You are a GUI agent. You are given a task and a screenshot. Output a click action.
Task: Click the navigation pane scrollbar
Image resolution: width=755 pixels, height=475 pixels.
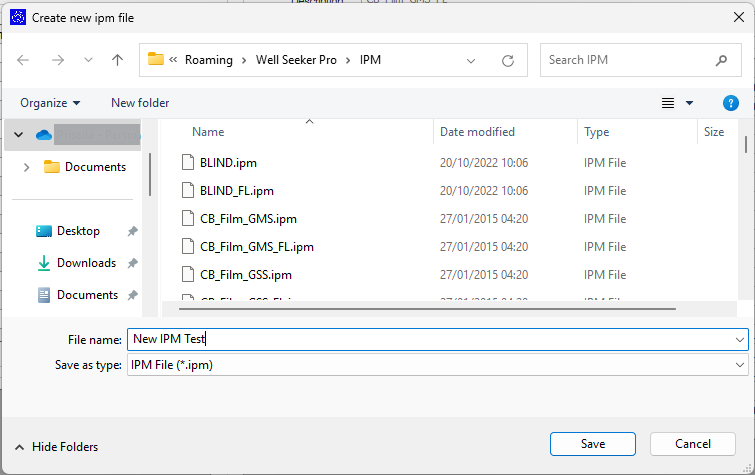pos(150,174)
